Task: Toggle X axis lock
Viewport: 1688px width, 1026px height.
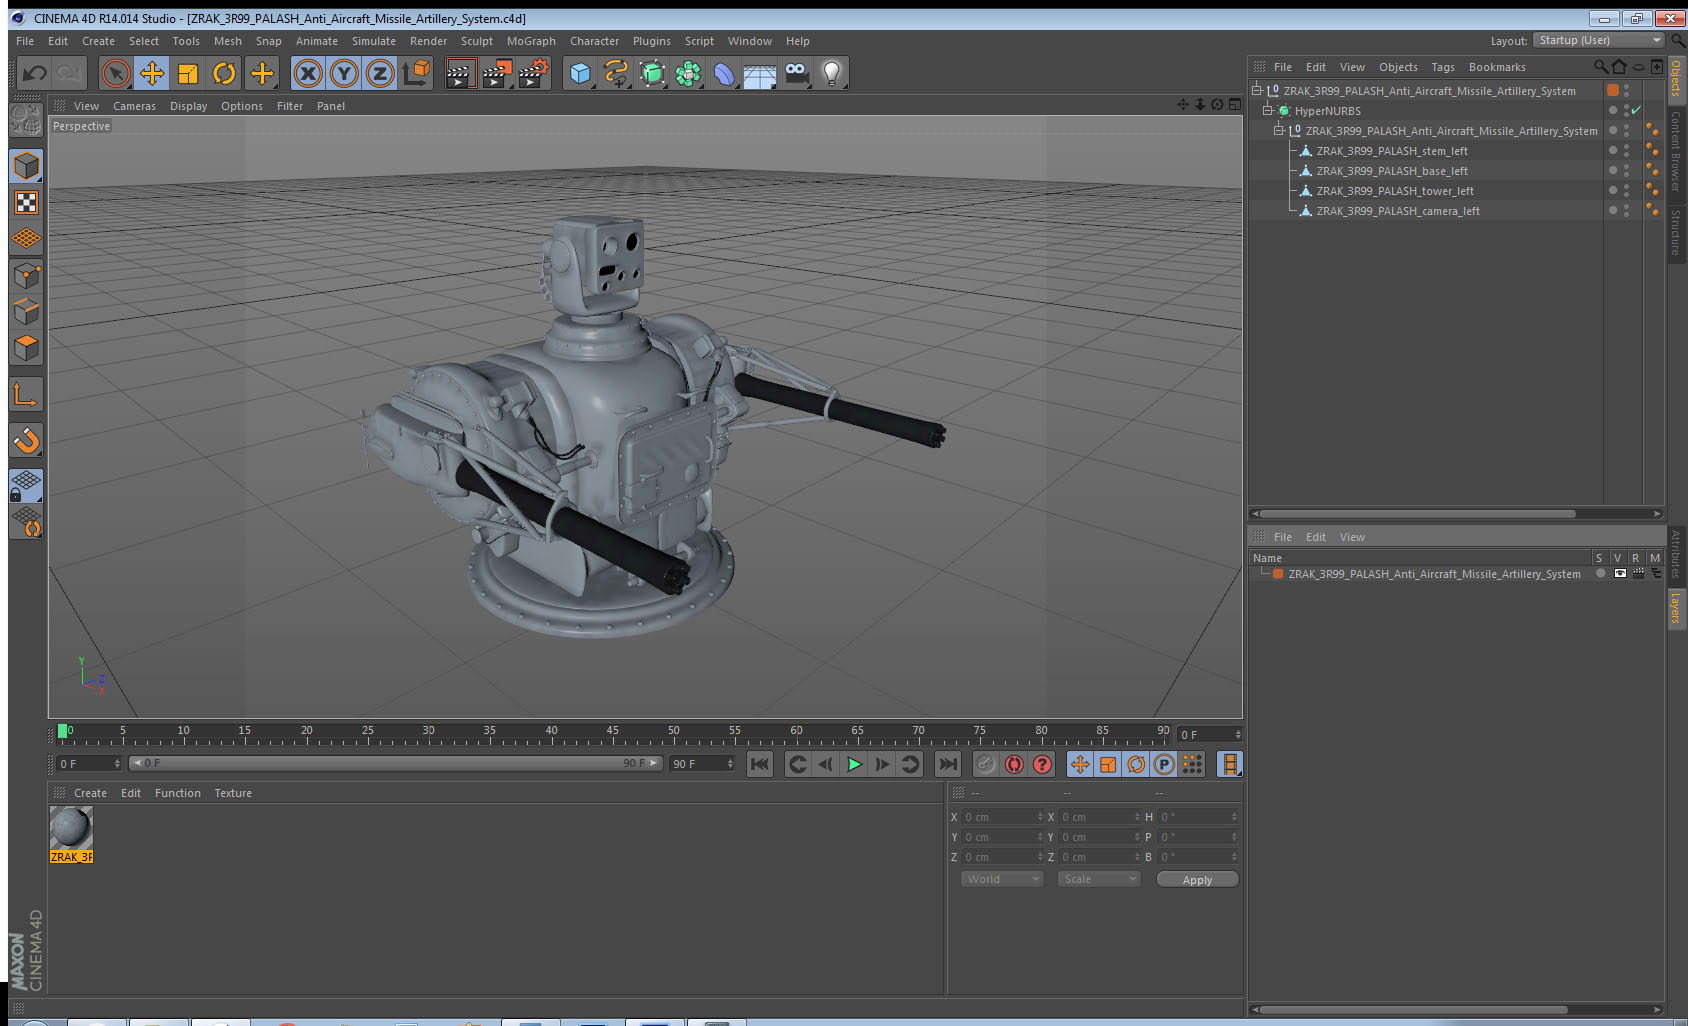Action: 308,73
